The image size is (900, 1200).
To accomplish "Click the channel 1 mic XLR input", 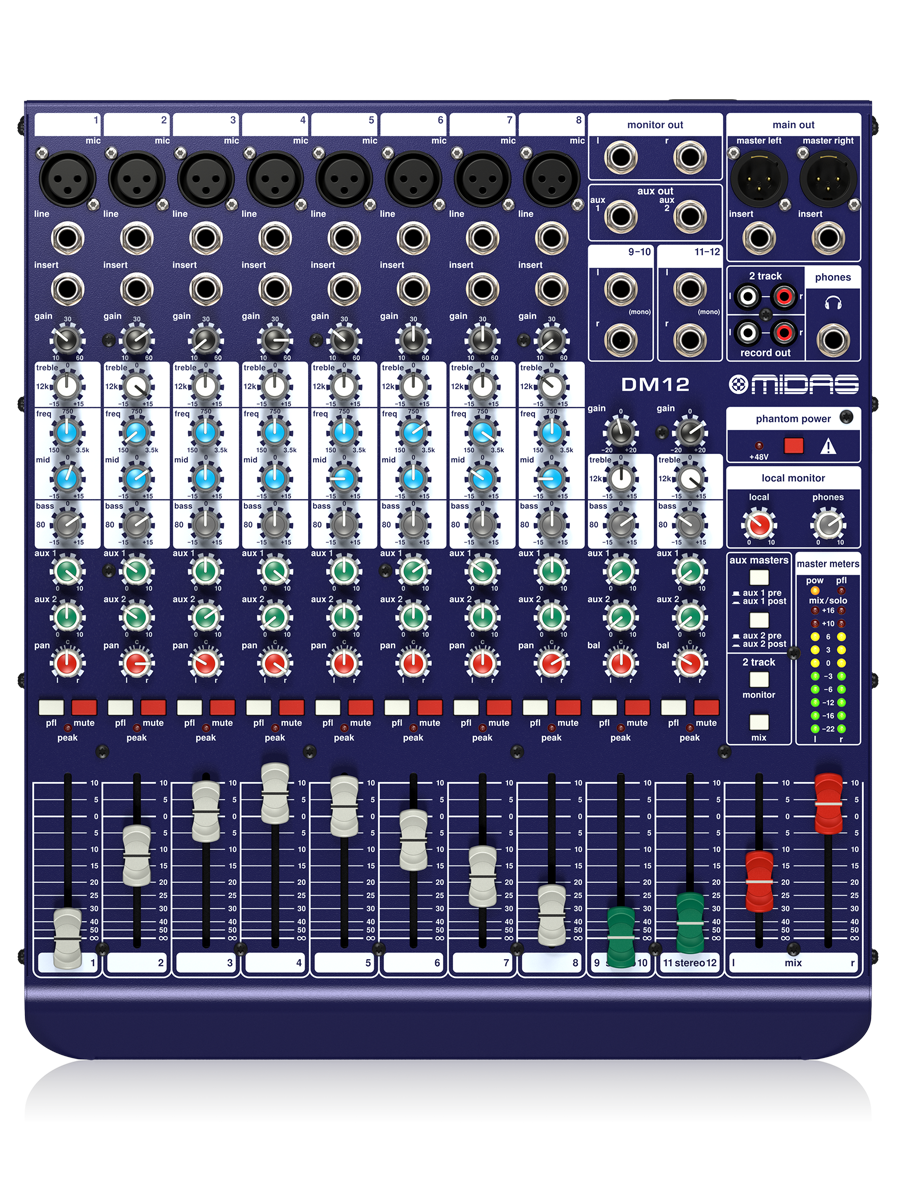I will (x=67, y=179).
